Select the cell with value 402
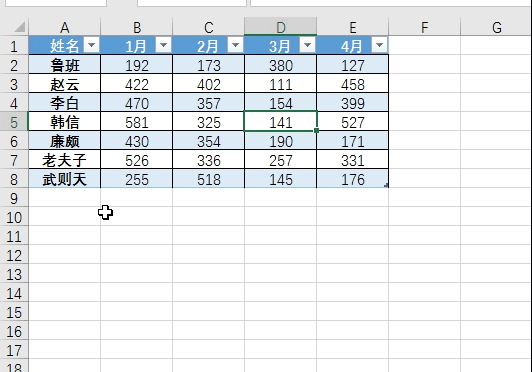Screen dimensions: 532x372 [208, 83]
